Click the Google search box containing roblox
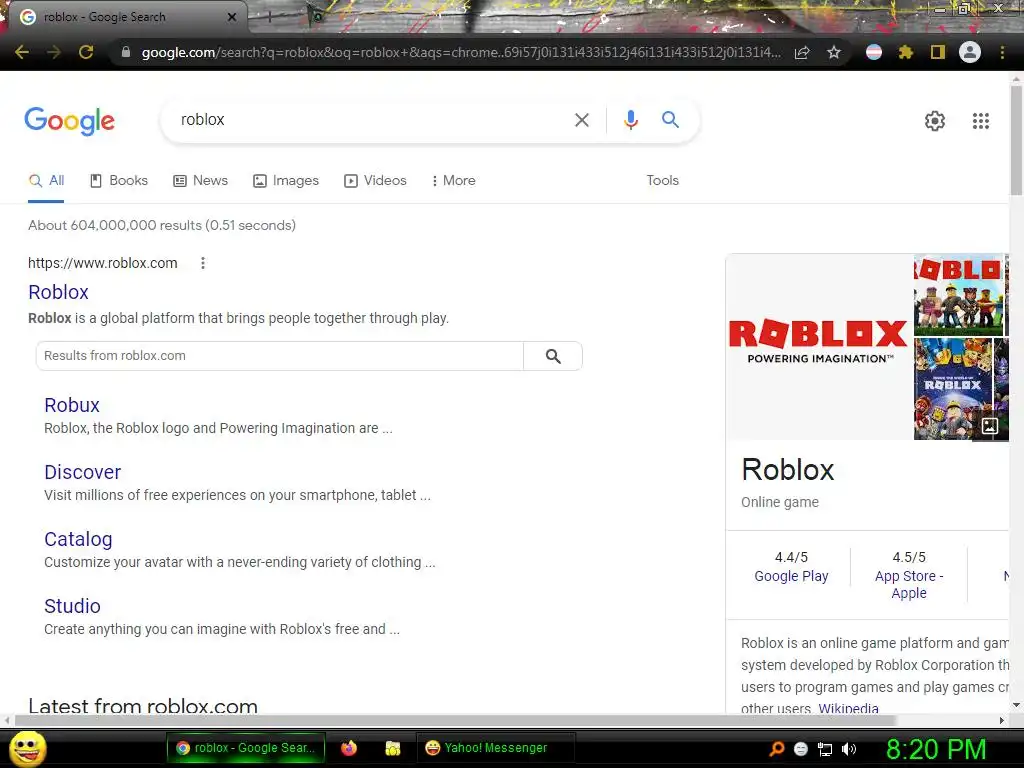The height and width of the screenshot is (768, 1024). [x=366, y=120]
